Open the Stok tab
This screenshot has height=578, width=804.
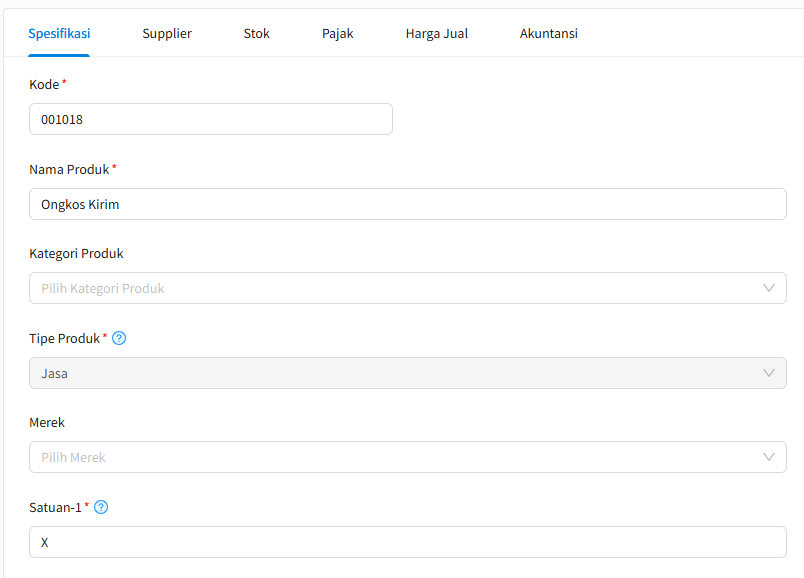pos(257,33)
